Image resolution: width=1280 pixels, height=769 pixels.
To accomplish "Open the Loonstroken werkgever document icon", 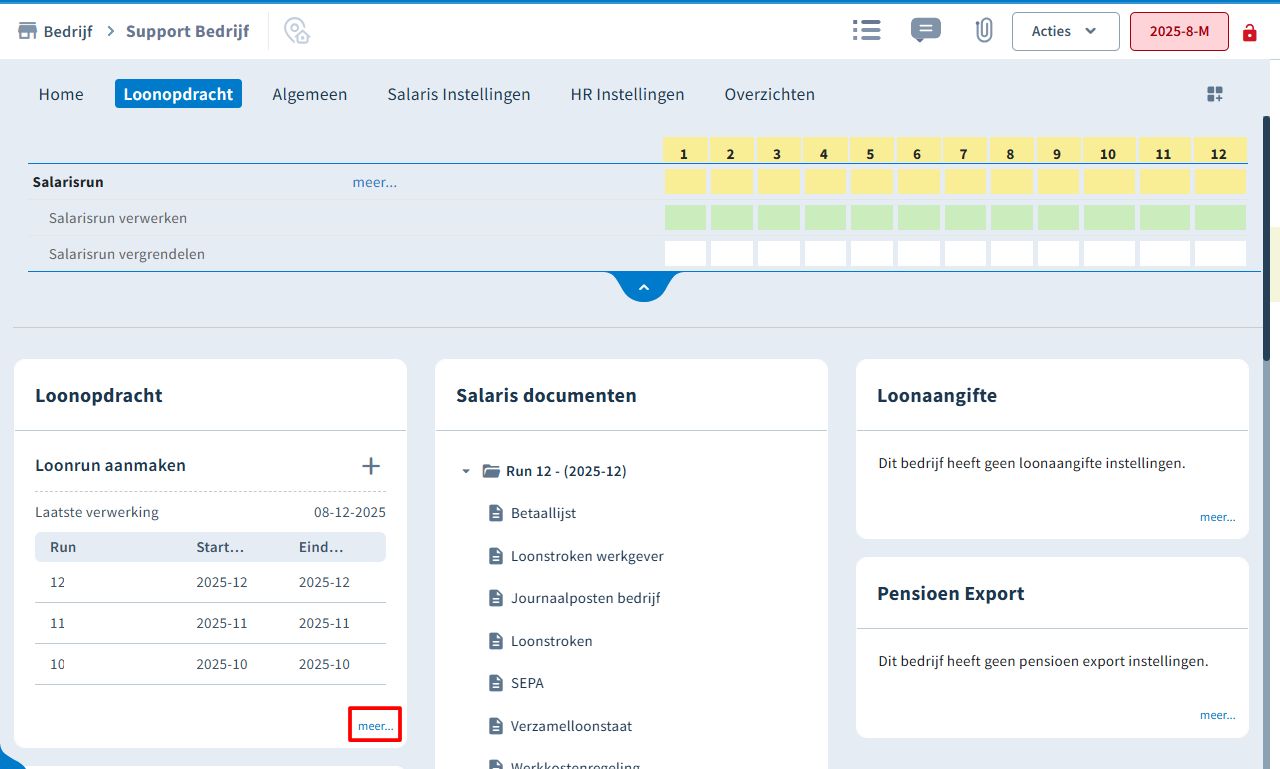I will point(495,556).
